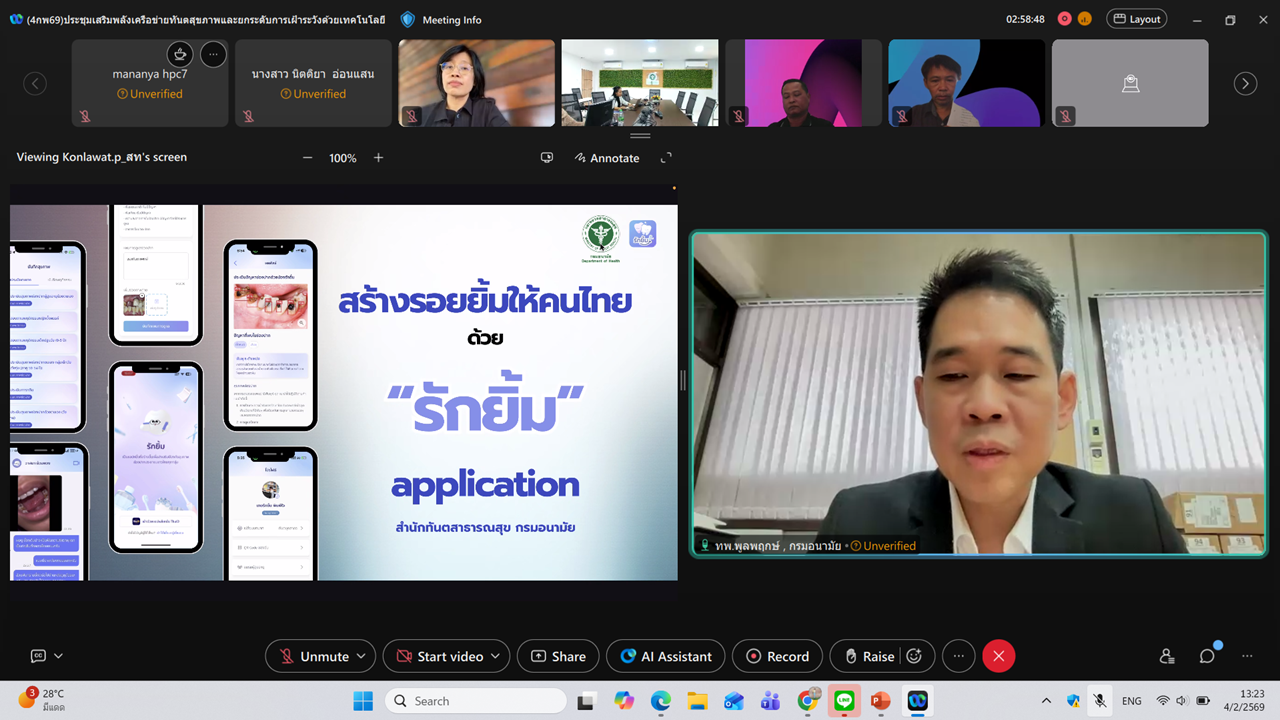Start recording with Record button

point(777,656)
